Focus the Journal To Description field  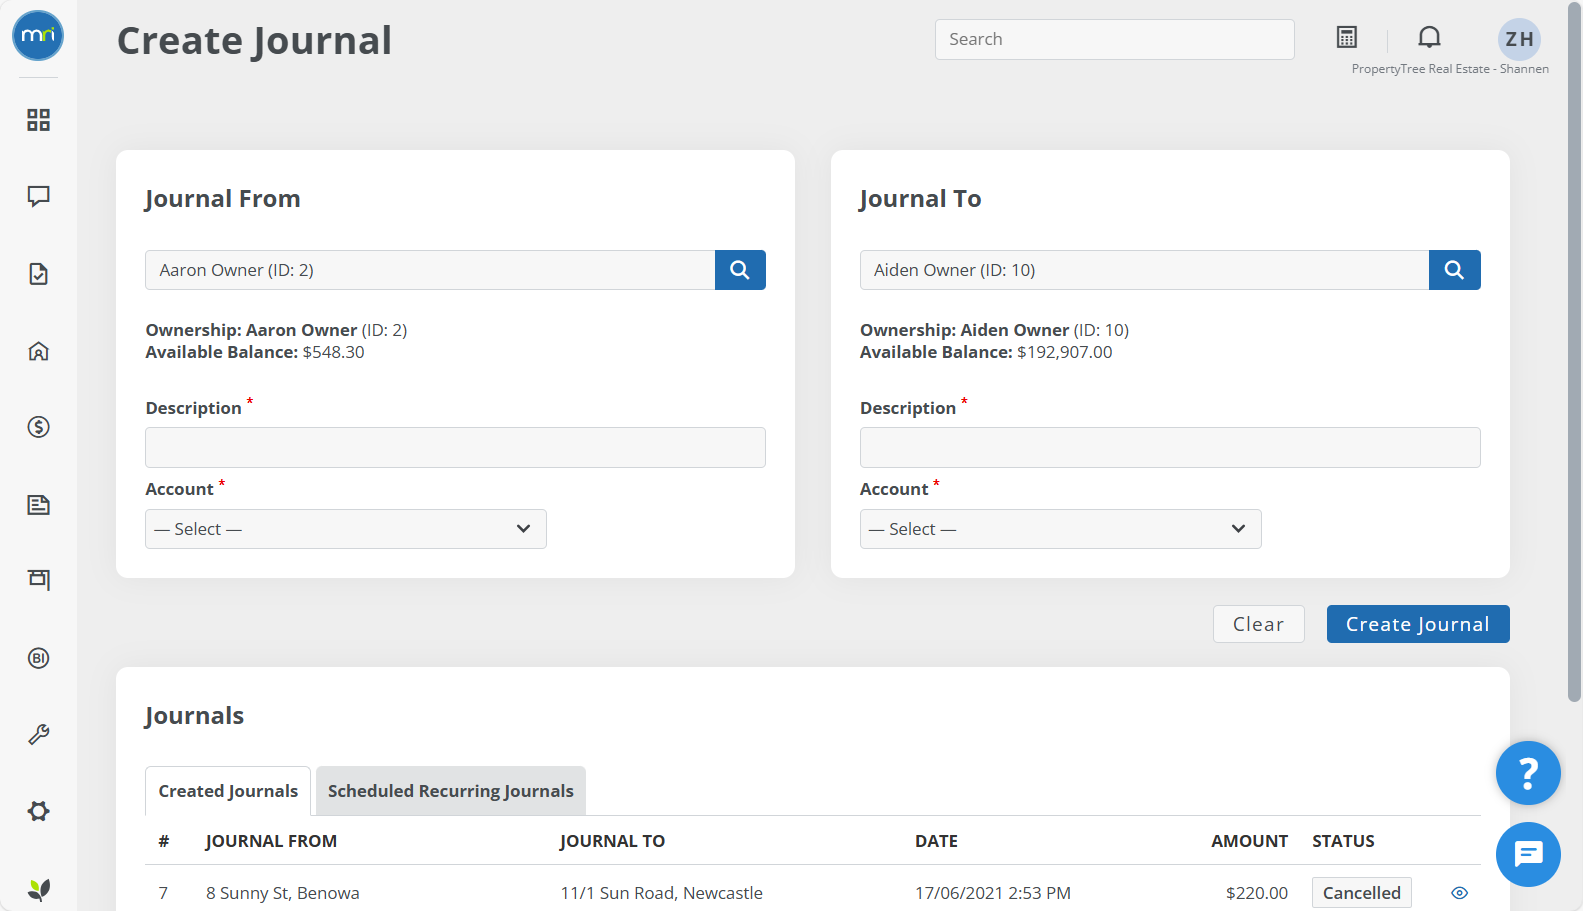click(1170, 447)
